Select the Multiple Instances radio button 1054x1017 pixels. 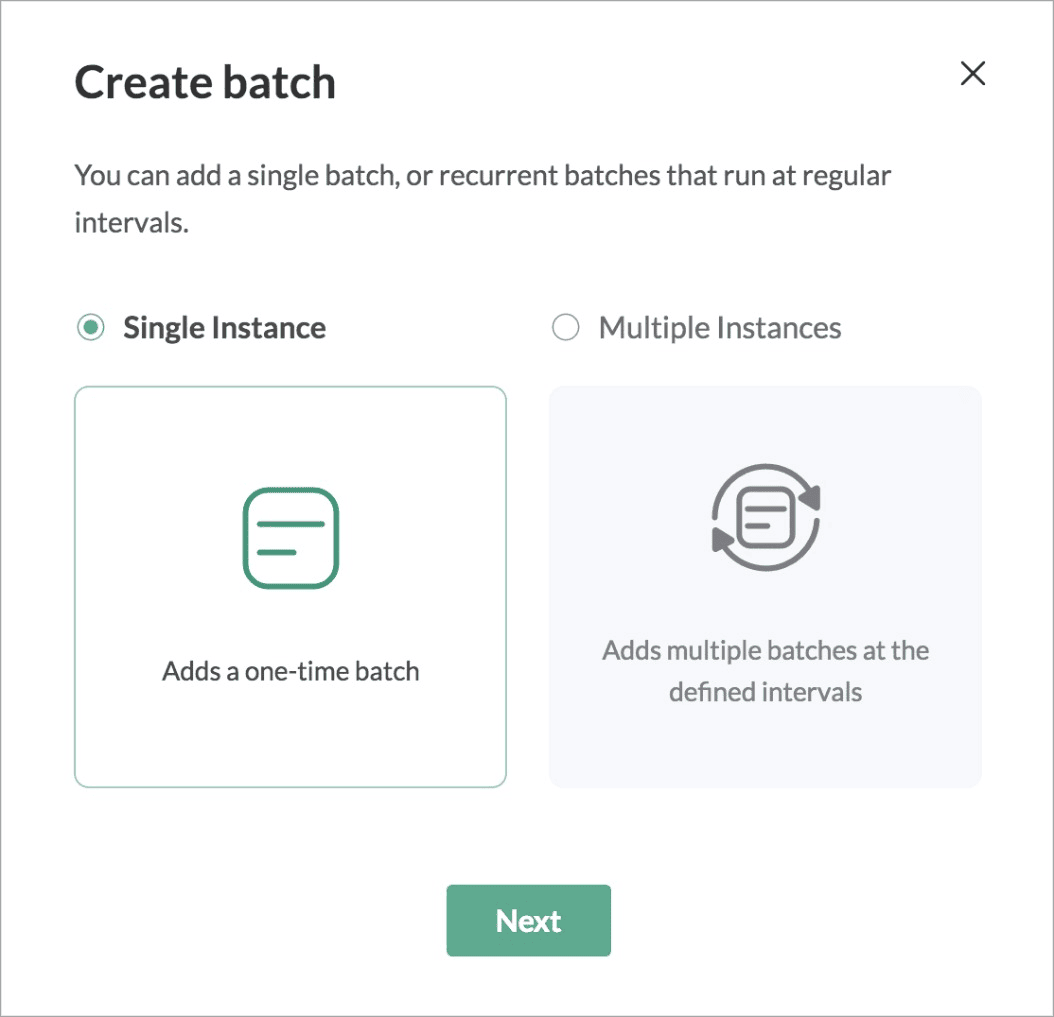[x=566, y=328]
